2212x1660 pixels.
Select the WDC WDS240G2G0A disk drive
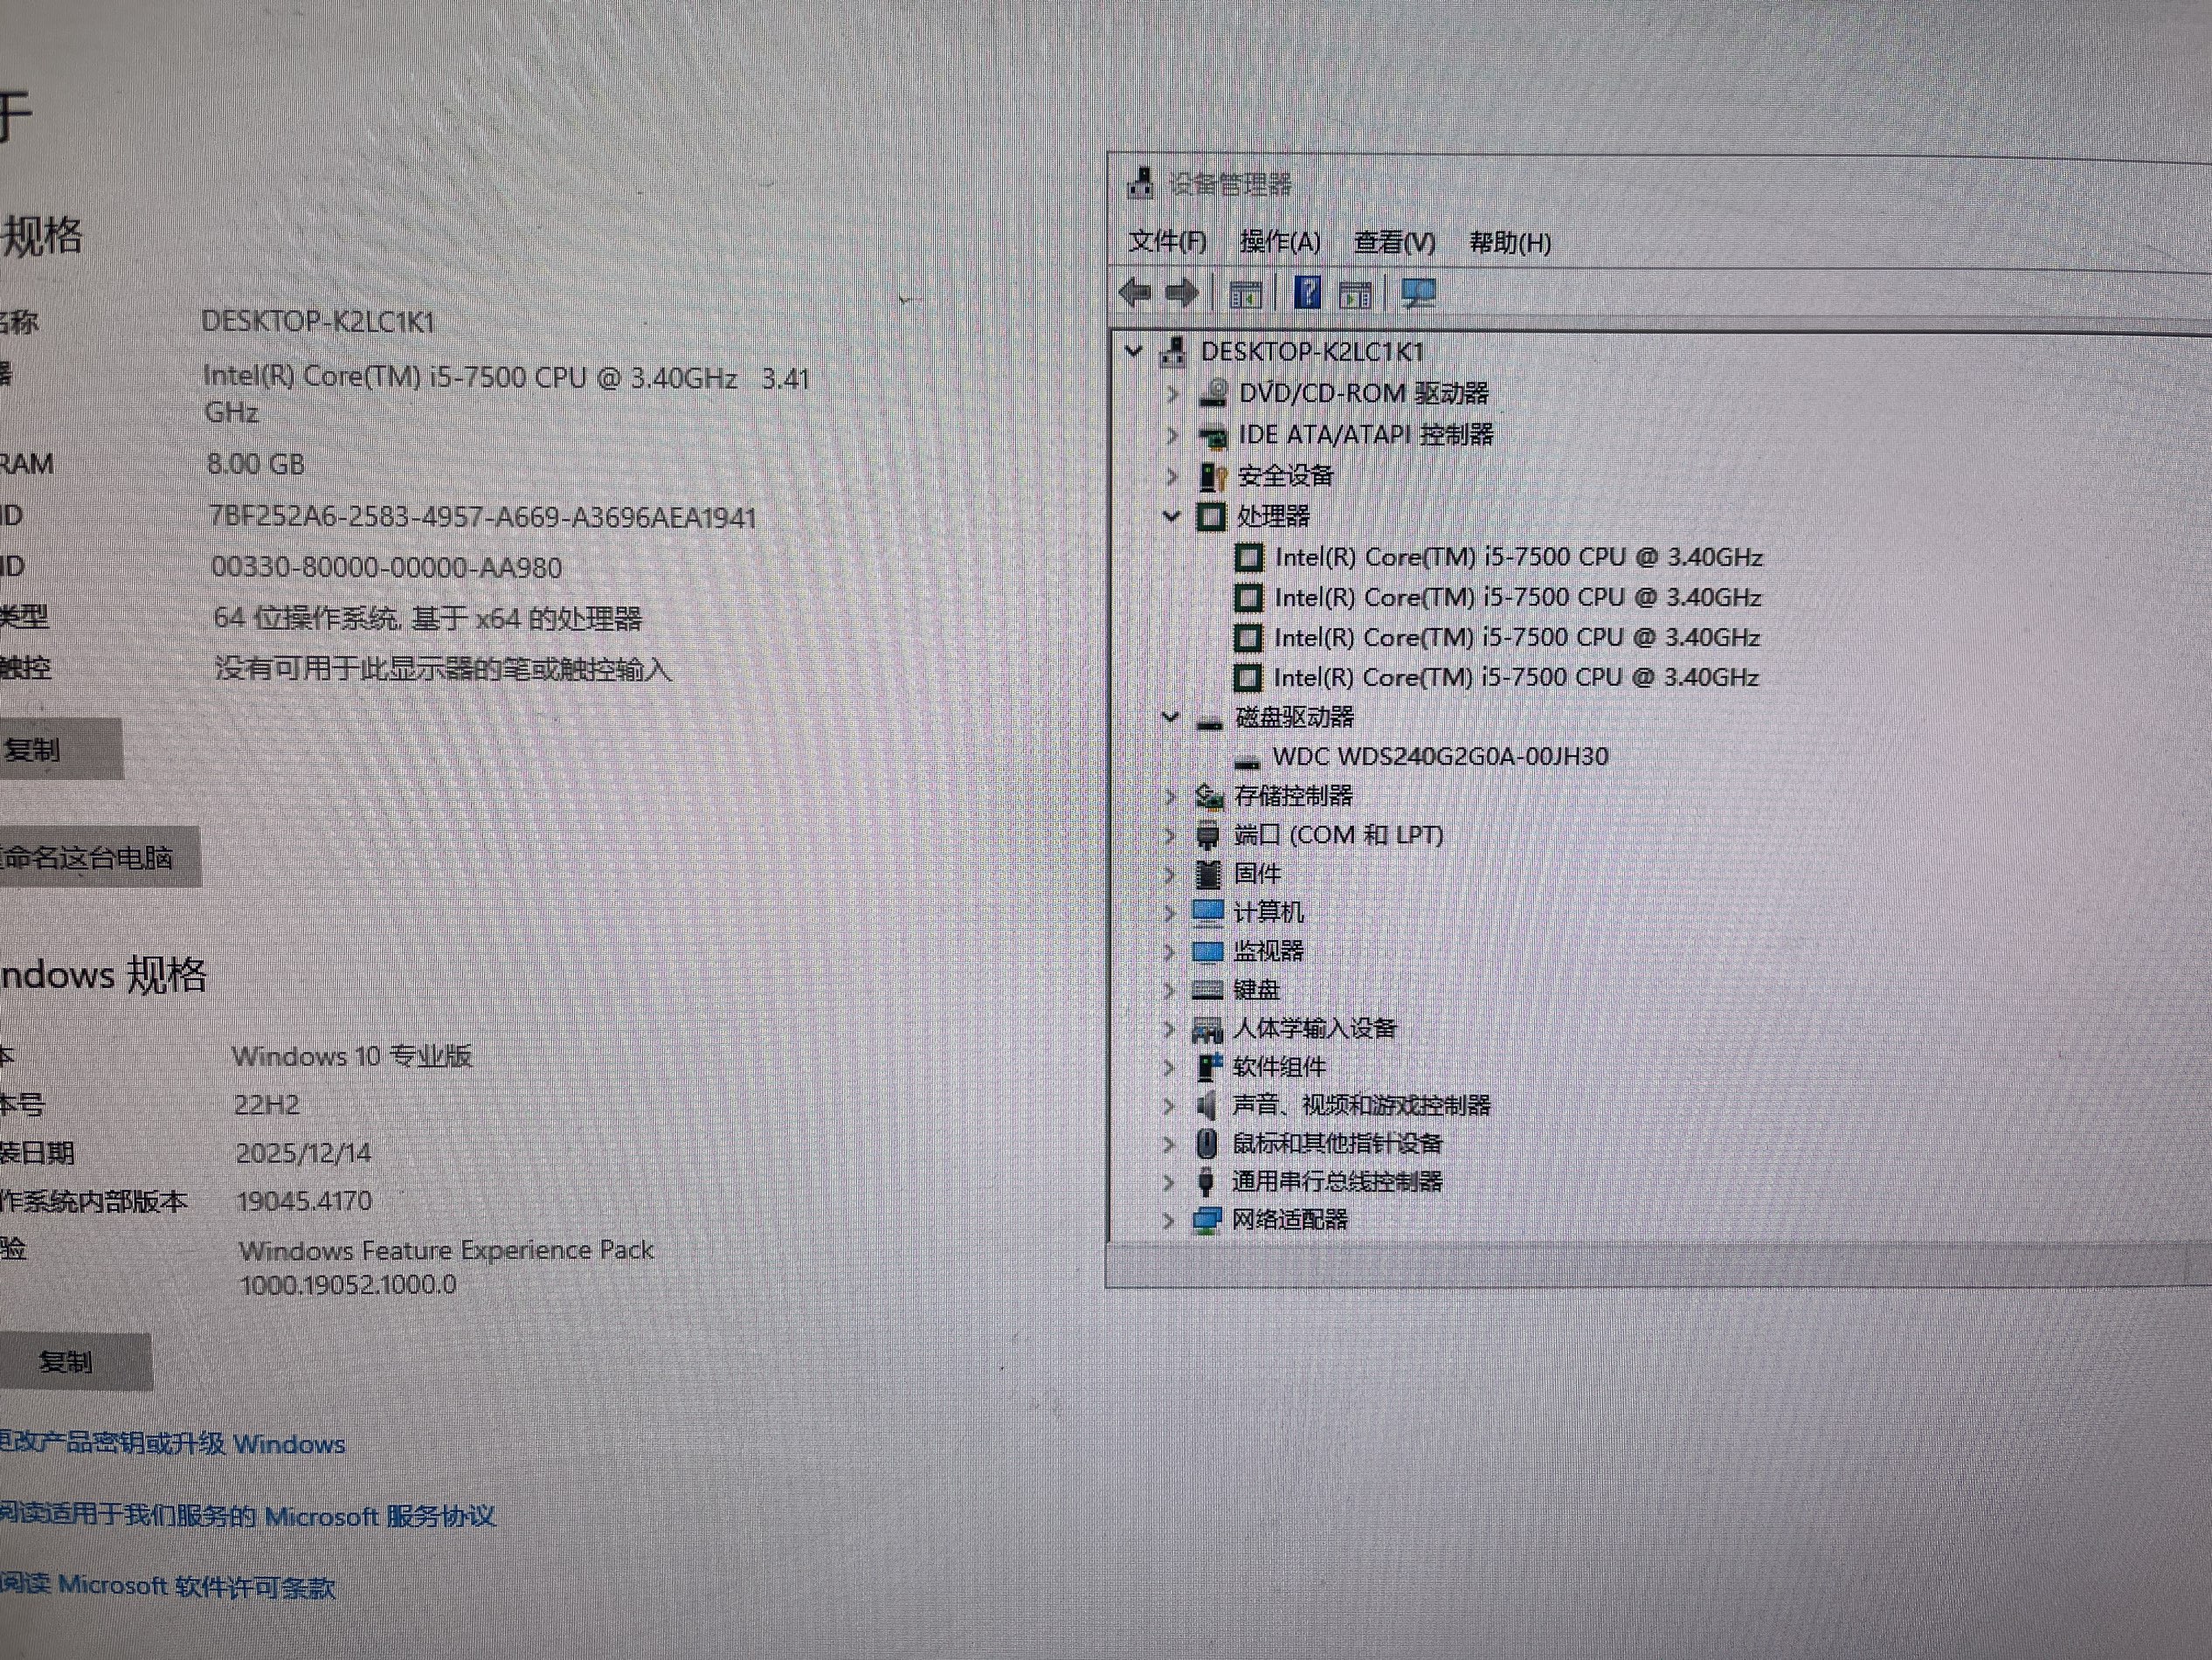[x=1439, y=757]
